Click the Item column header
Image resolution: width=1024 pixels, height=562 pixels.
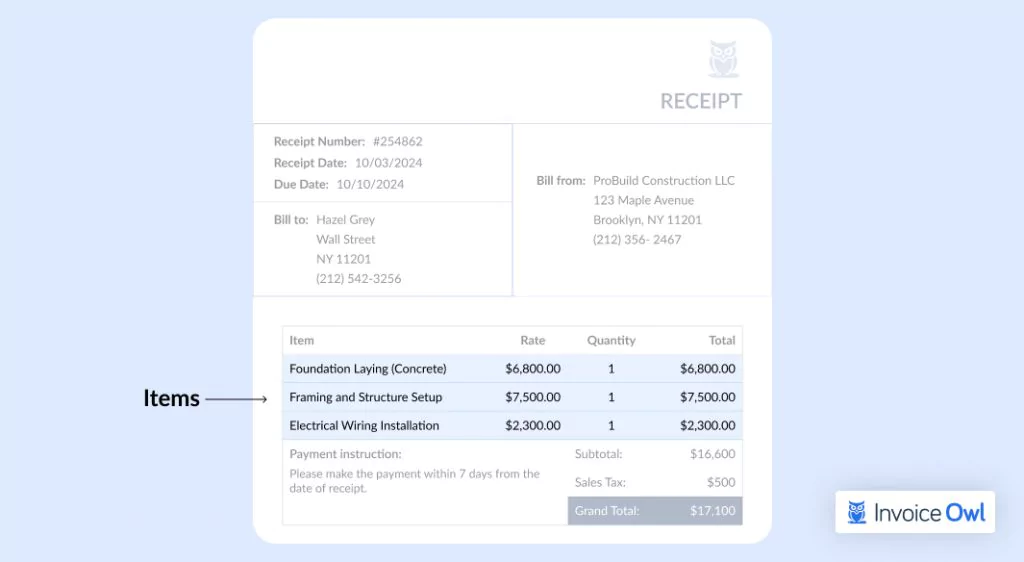(x=302, y=340)
